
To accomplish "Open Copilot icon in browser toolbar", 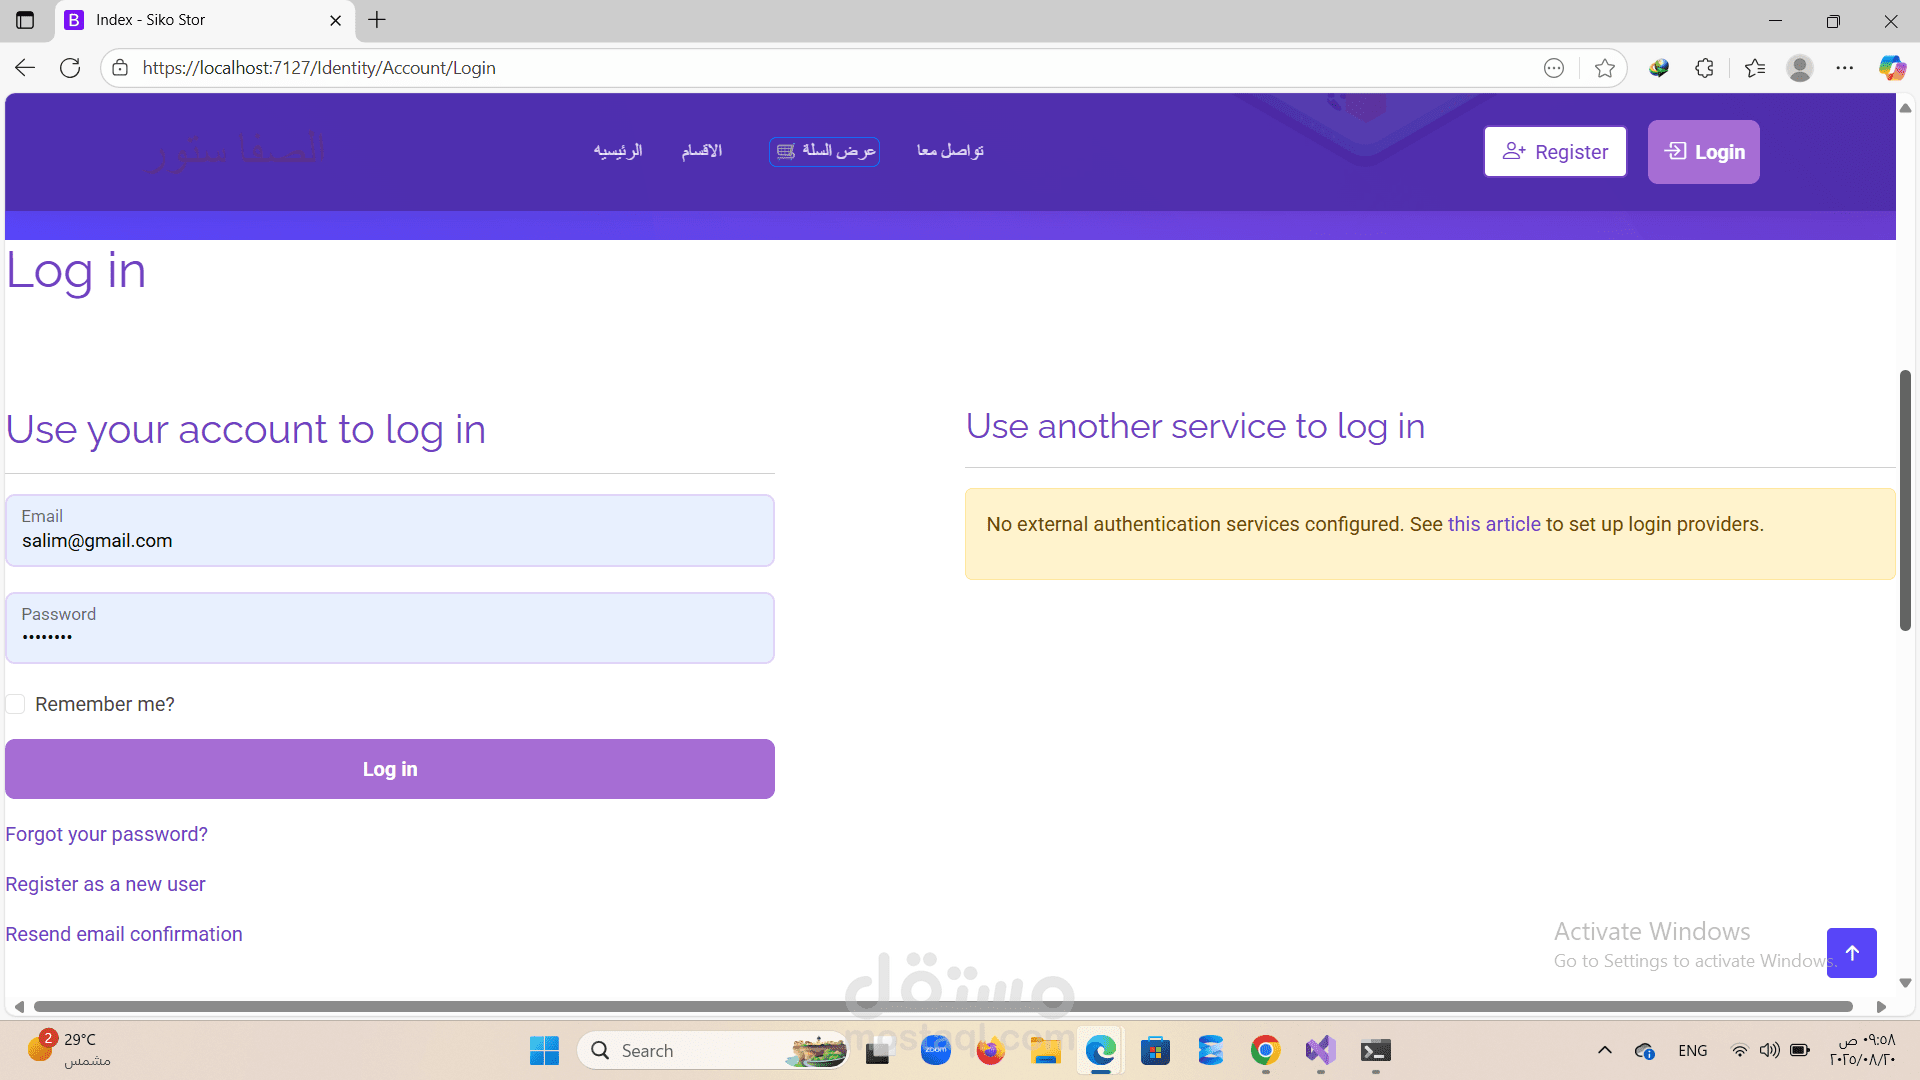I will click(1891, 68).
